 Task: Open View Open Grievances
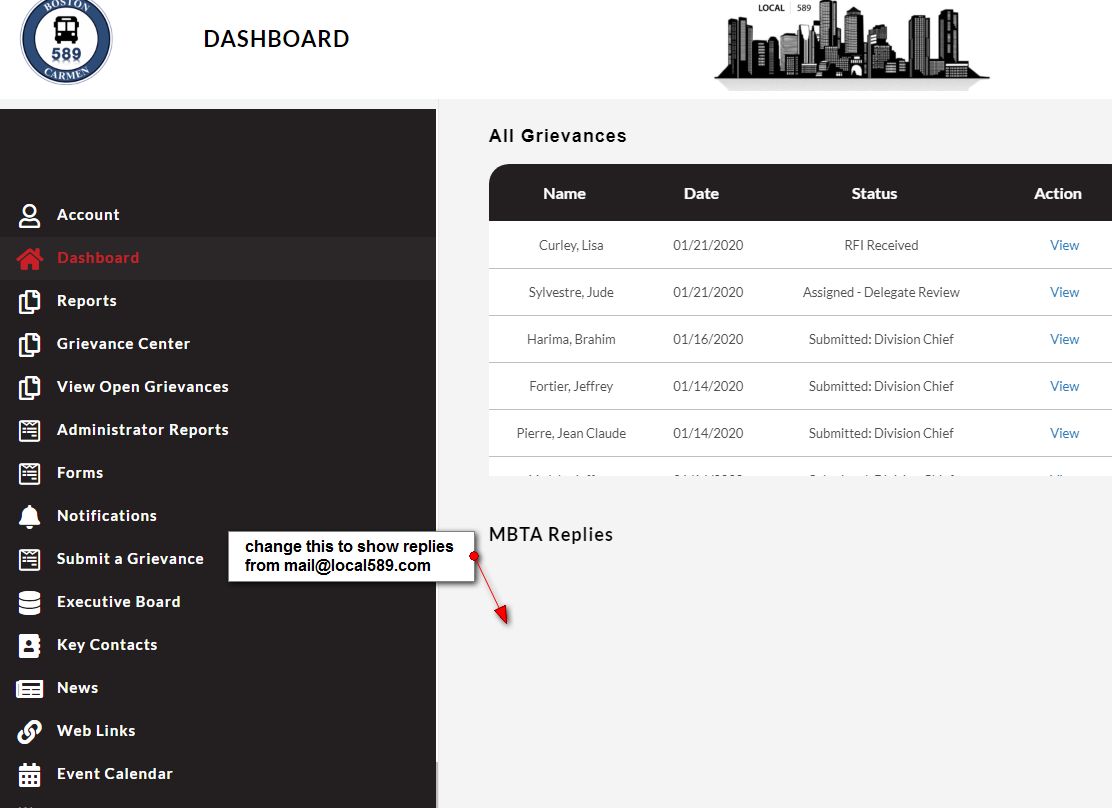point(143,387)
